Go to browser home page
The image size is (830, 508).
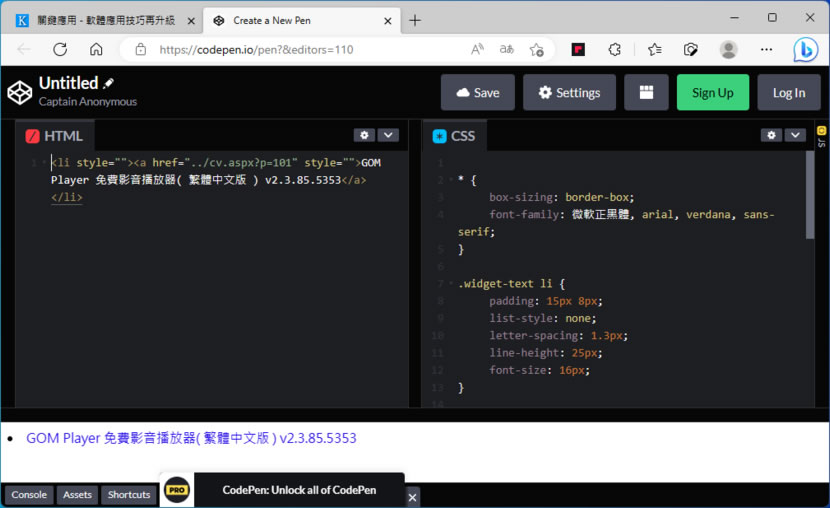[96, 50]
